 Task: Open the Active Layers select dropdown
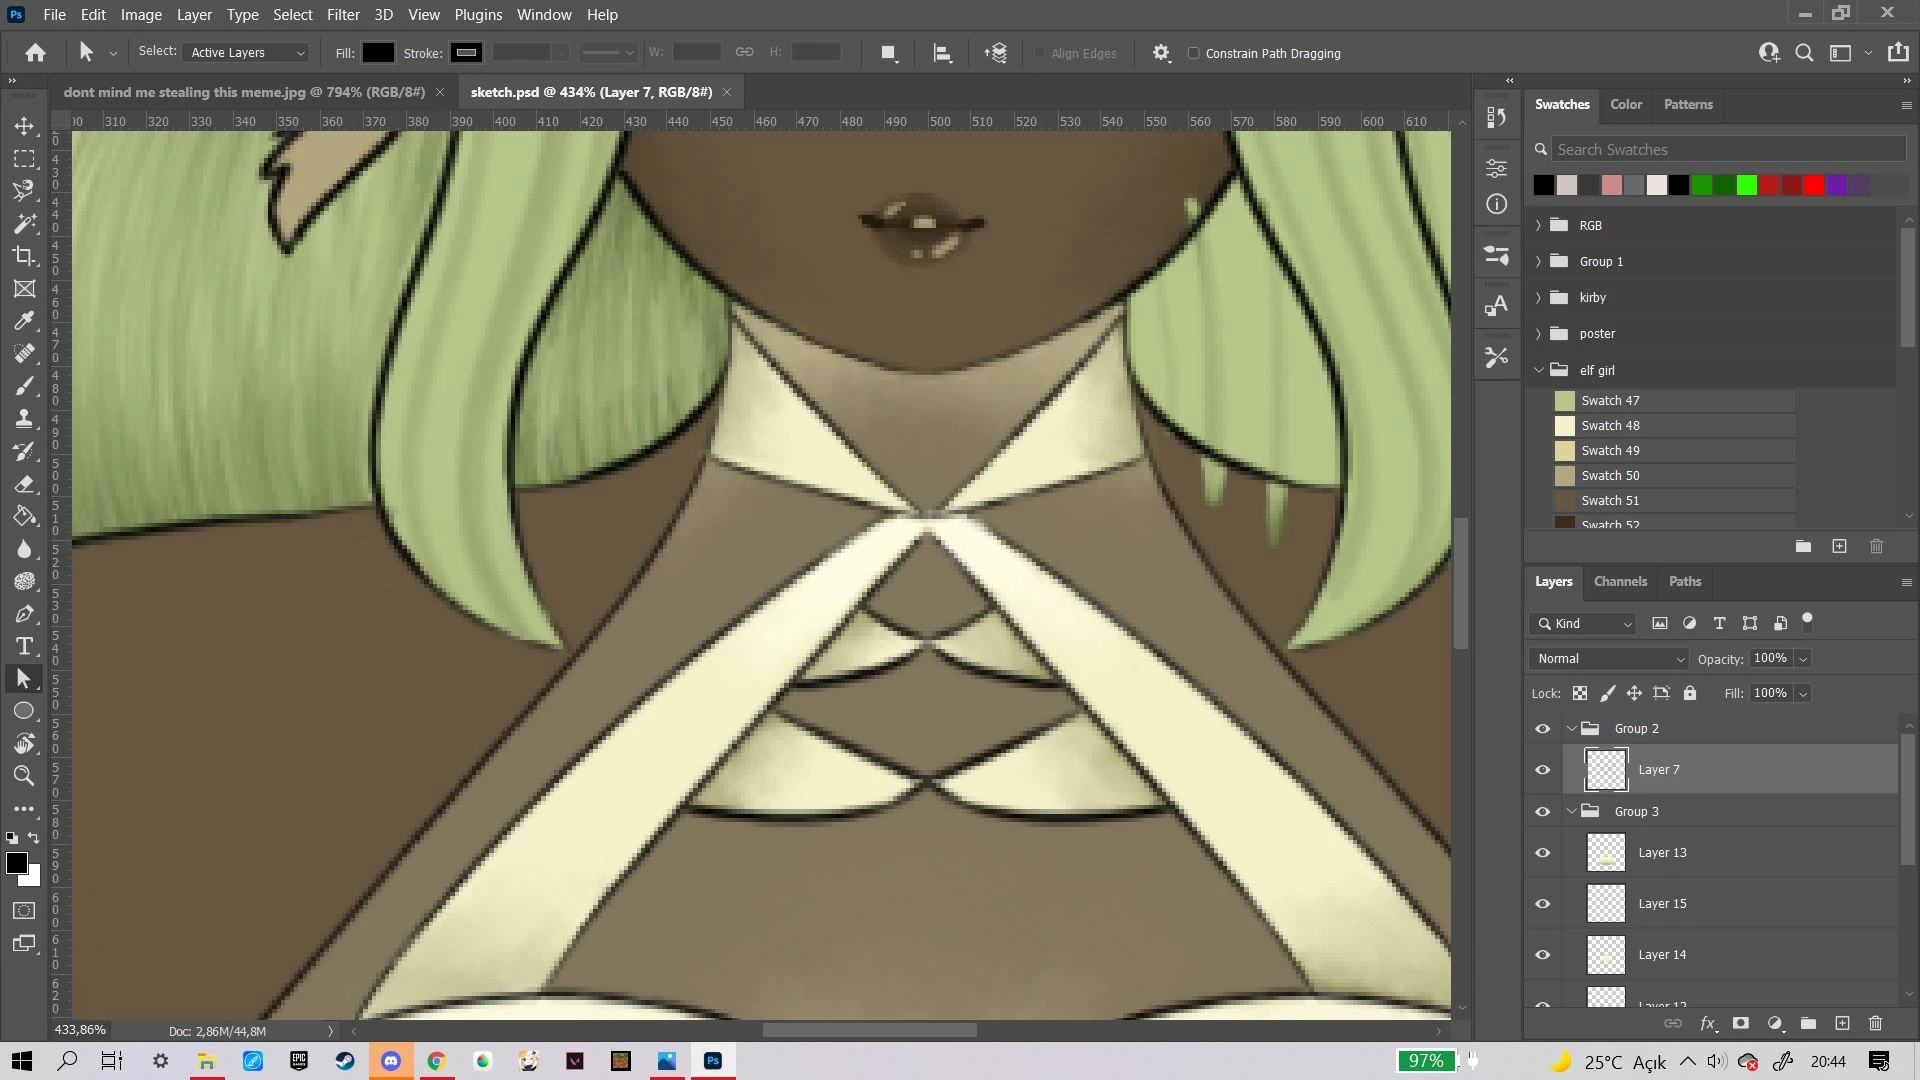247,53
